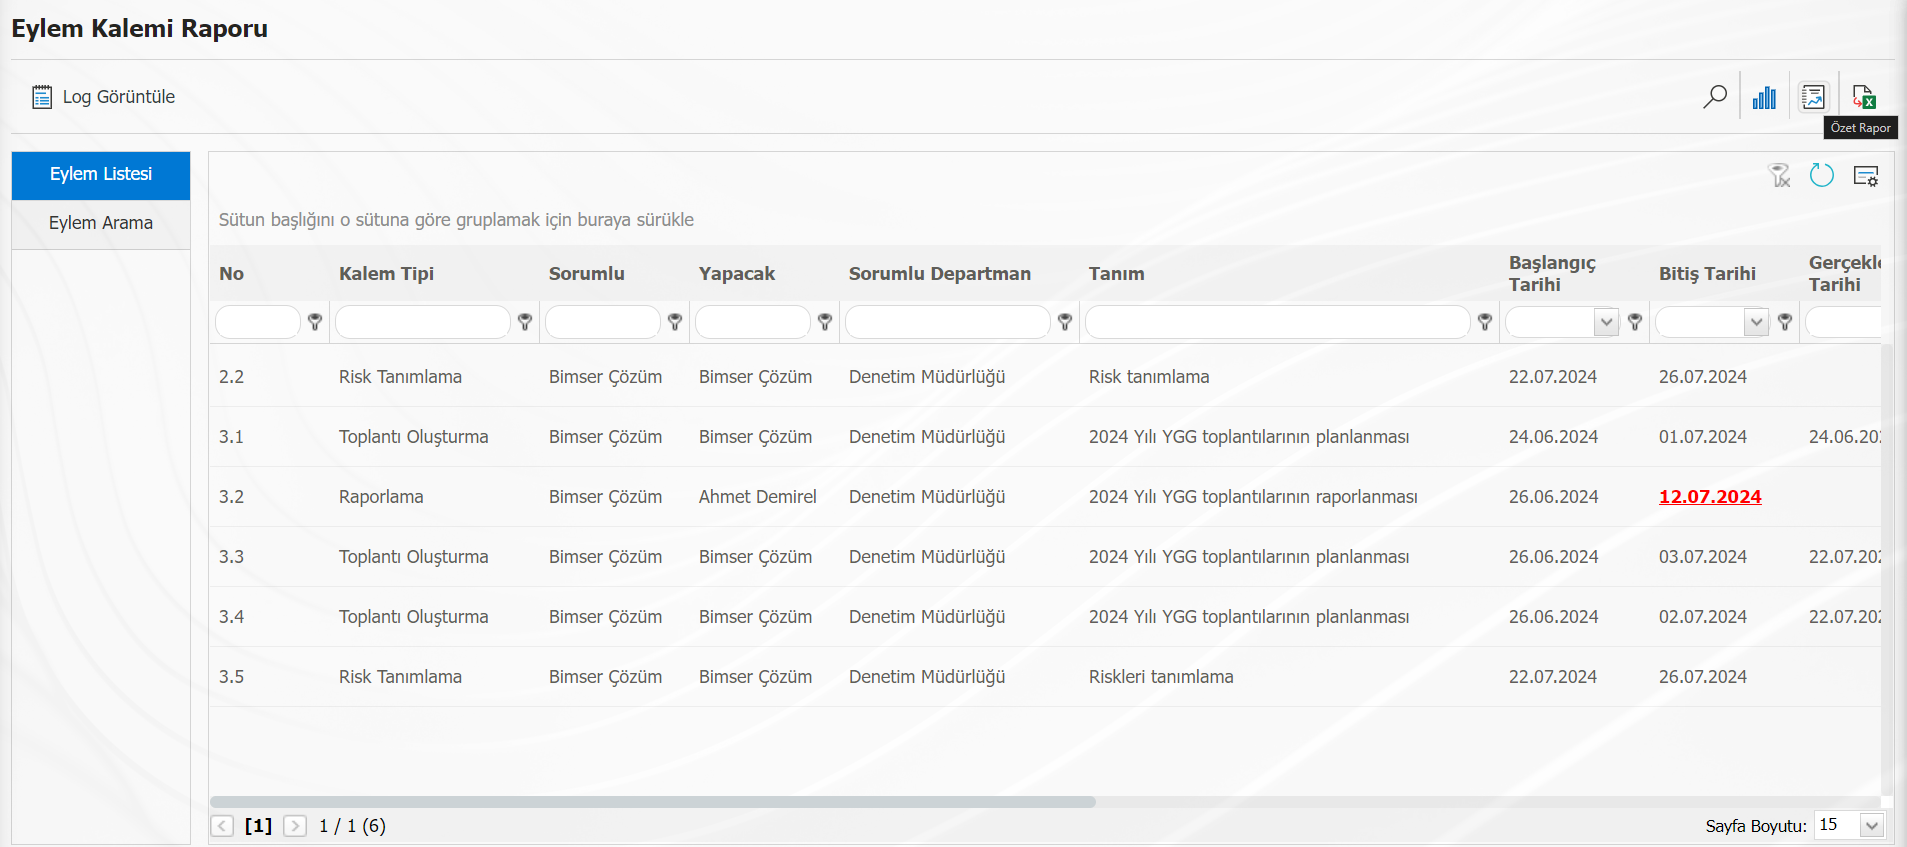The height and width of the screenshot is (847, 1907).
Task: Click the Sorumlu Departman filter input
Action: coord(948,322)
